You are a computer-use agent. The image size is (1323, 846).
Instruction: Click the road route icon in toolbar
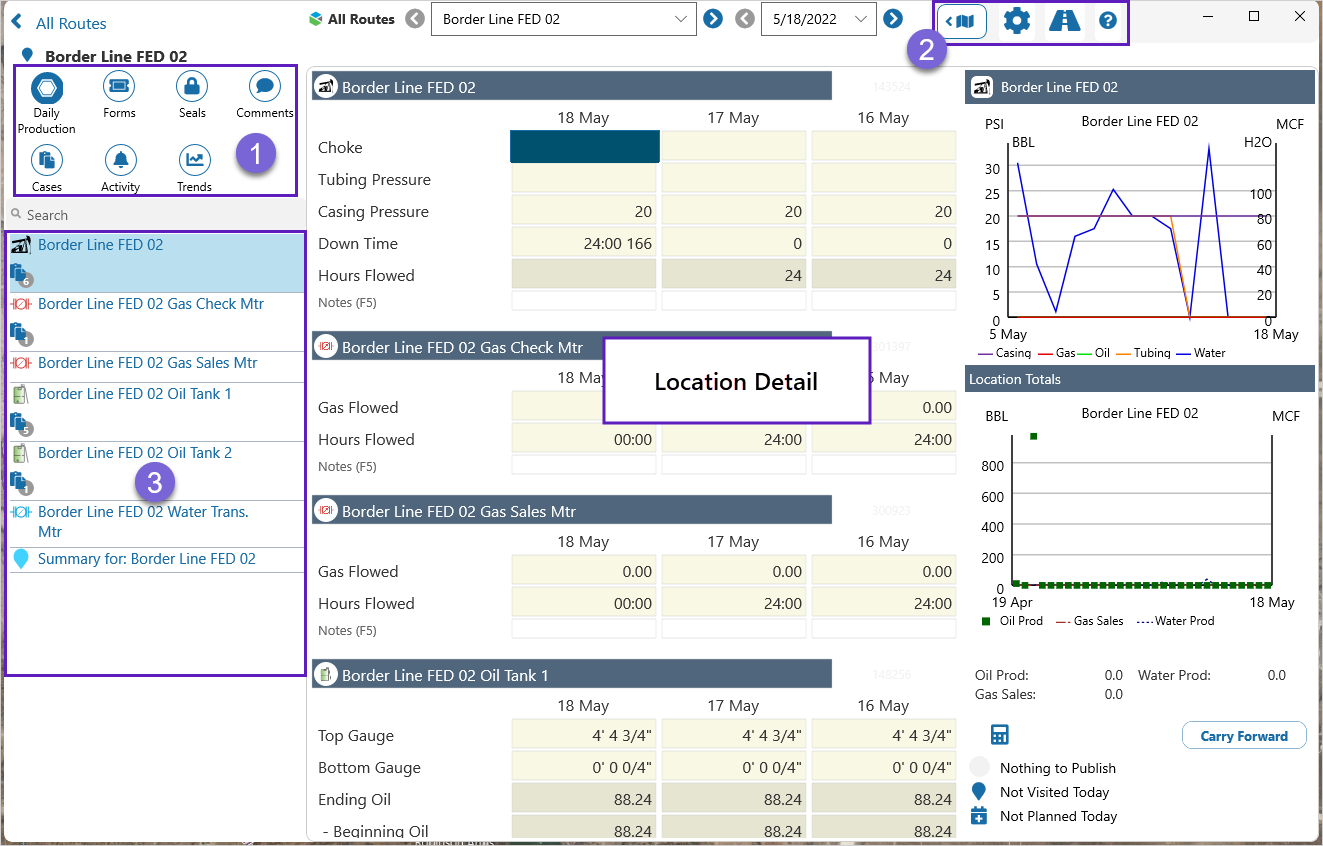[x=1064, y=20]
